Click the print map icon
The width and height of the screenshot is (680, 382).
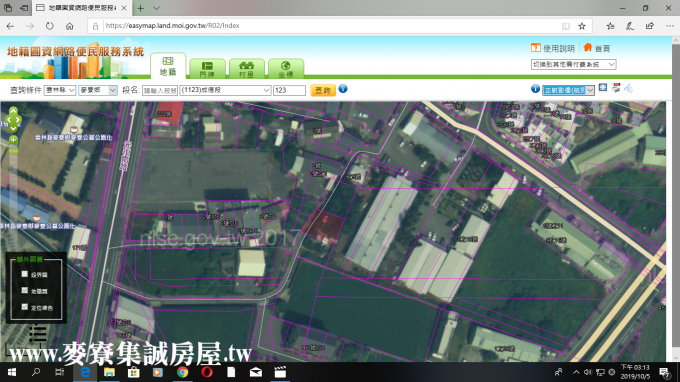pos(616,88)
